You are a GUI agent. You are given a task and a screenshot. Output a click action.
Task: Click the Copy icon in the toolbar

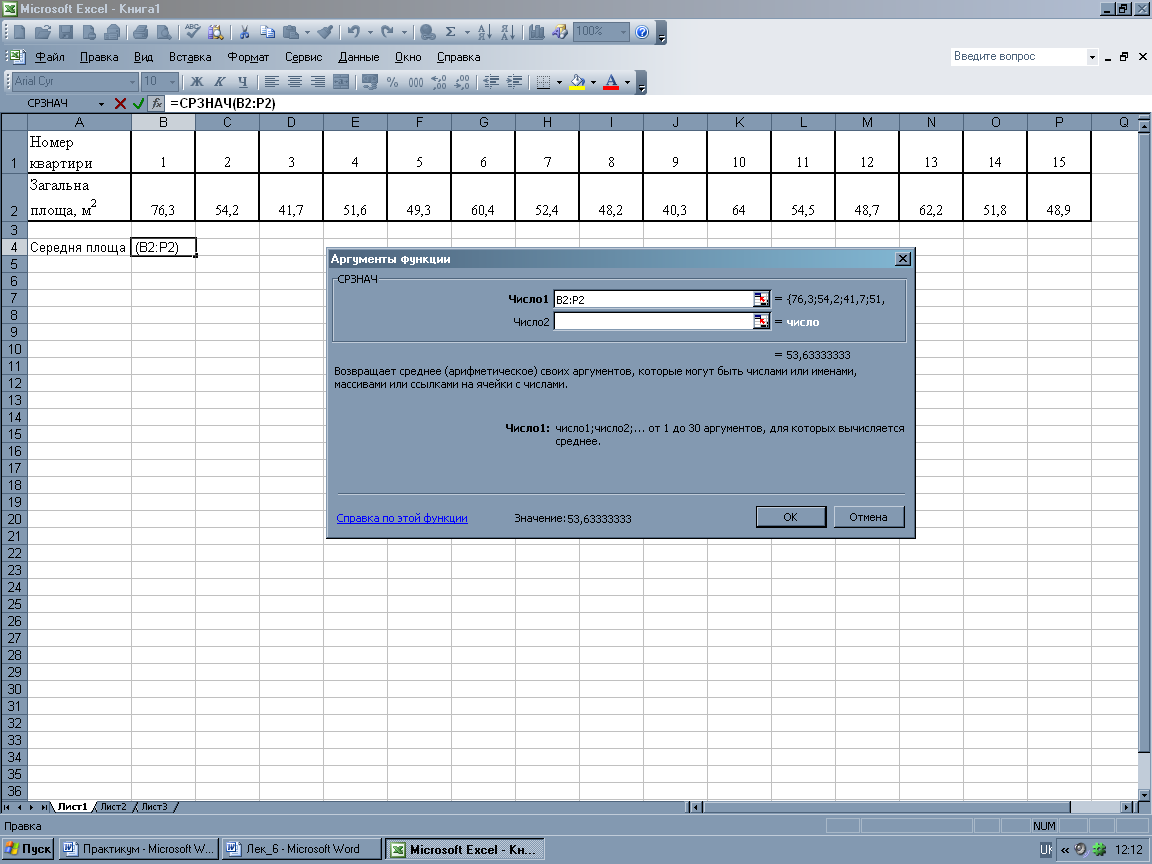267,32
